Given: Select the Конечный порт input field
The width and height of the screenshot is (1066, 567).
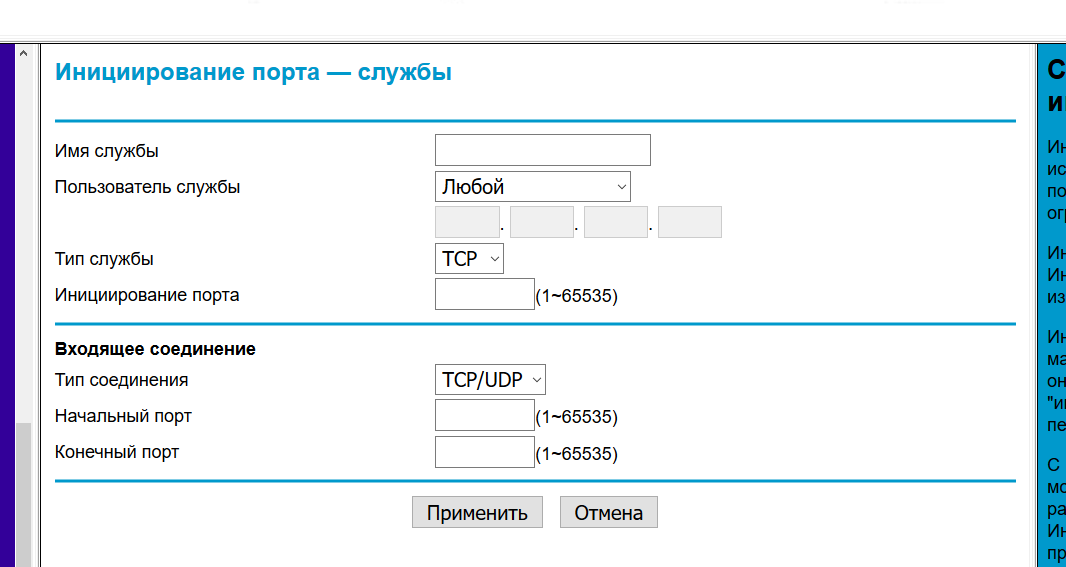Looking at the screenshot, I should tap(485, 452).
